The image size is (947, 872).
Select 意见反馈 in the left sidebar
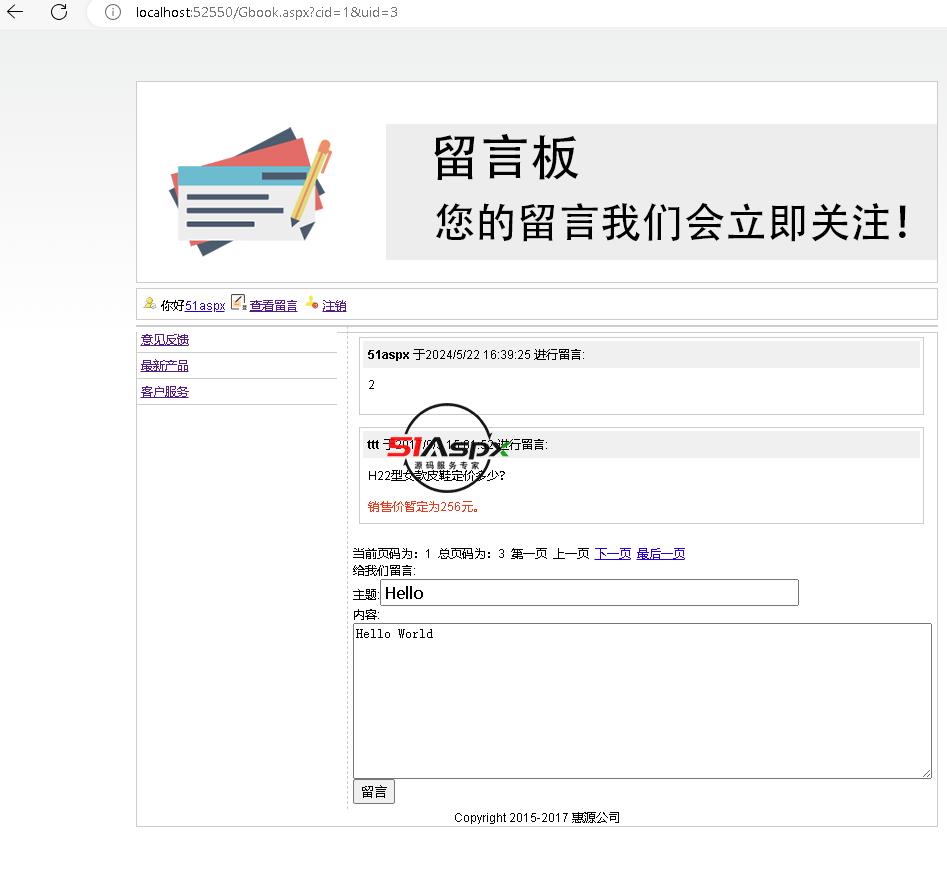[165, 340]
